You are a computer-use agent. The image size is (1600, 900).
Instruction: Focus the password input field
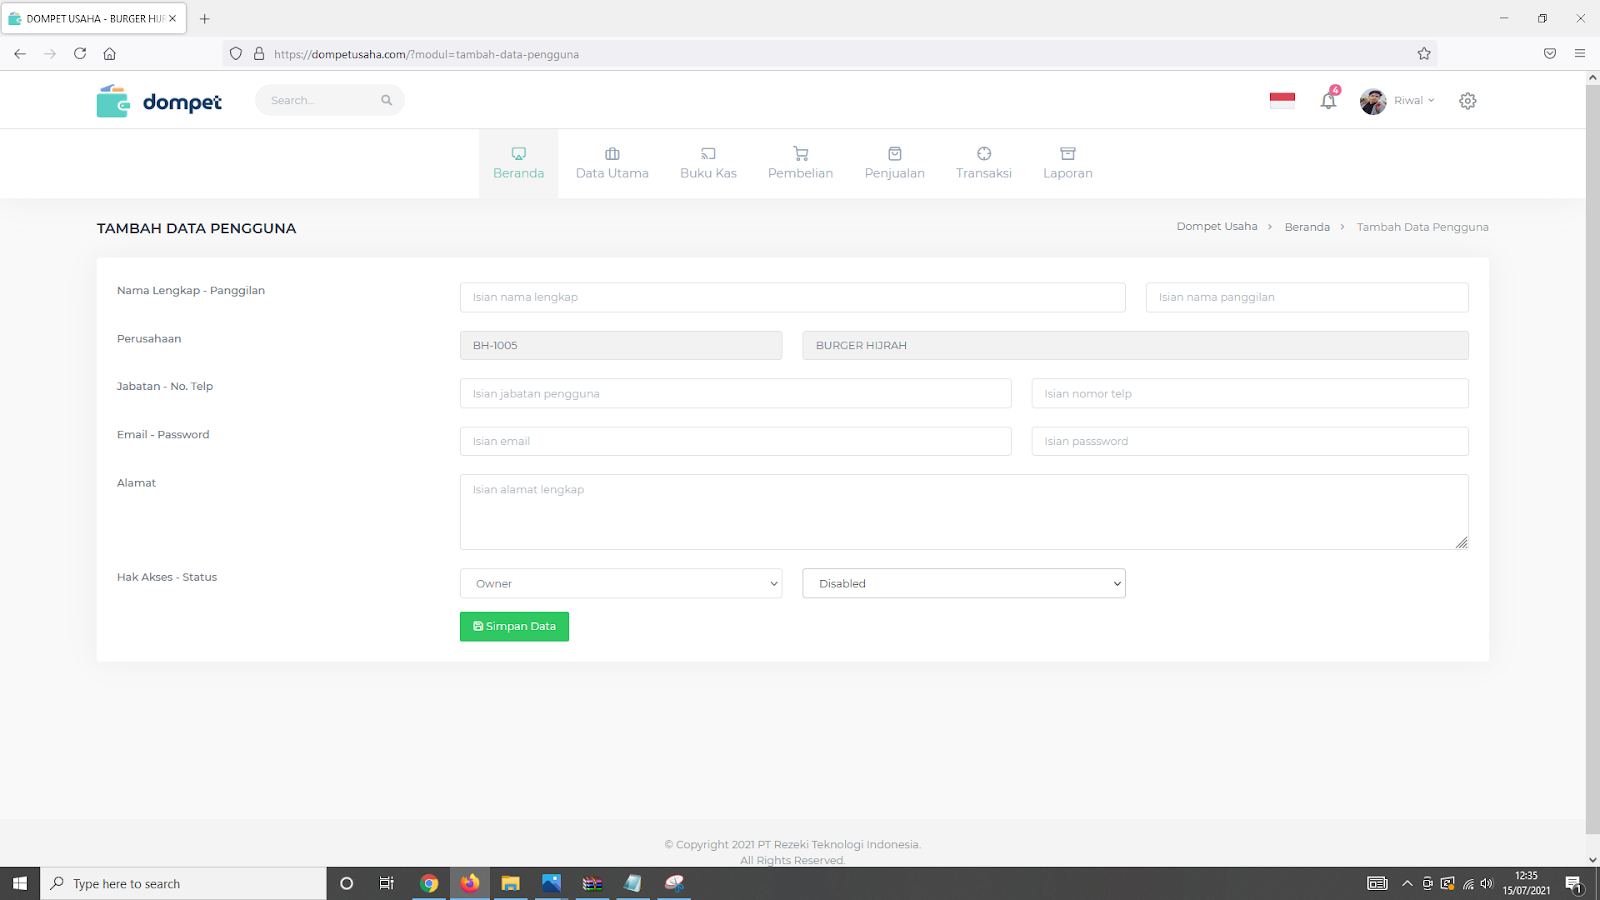coord(1250,441)
